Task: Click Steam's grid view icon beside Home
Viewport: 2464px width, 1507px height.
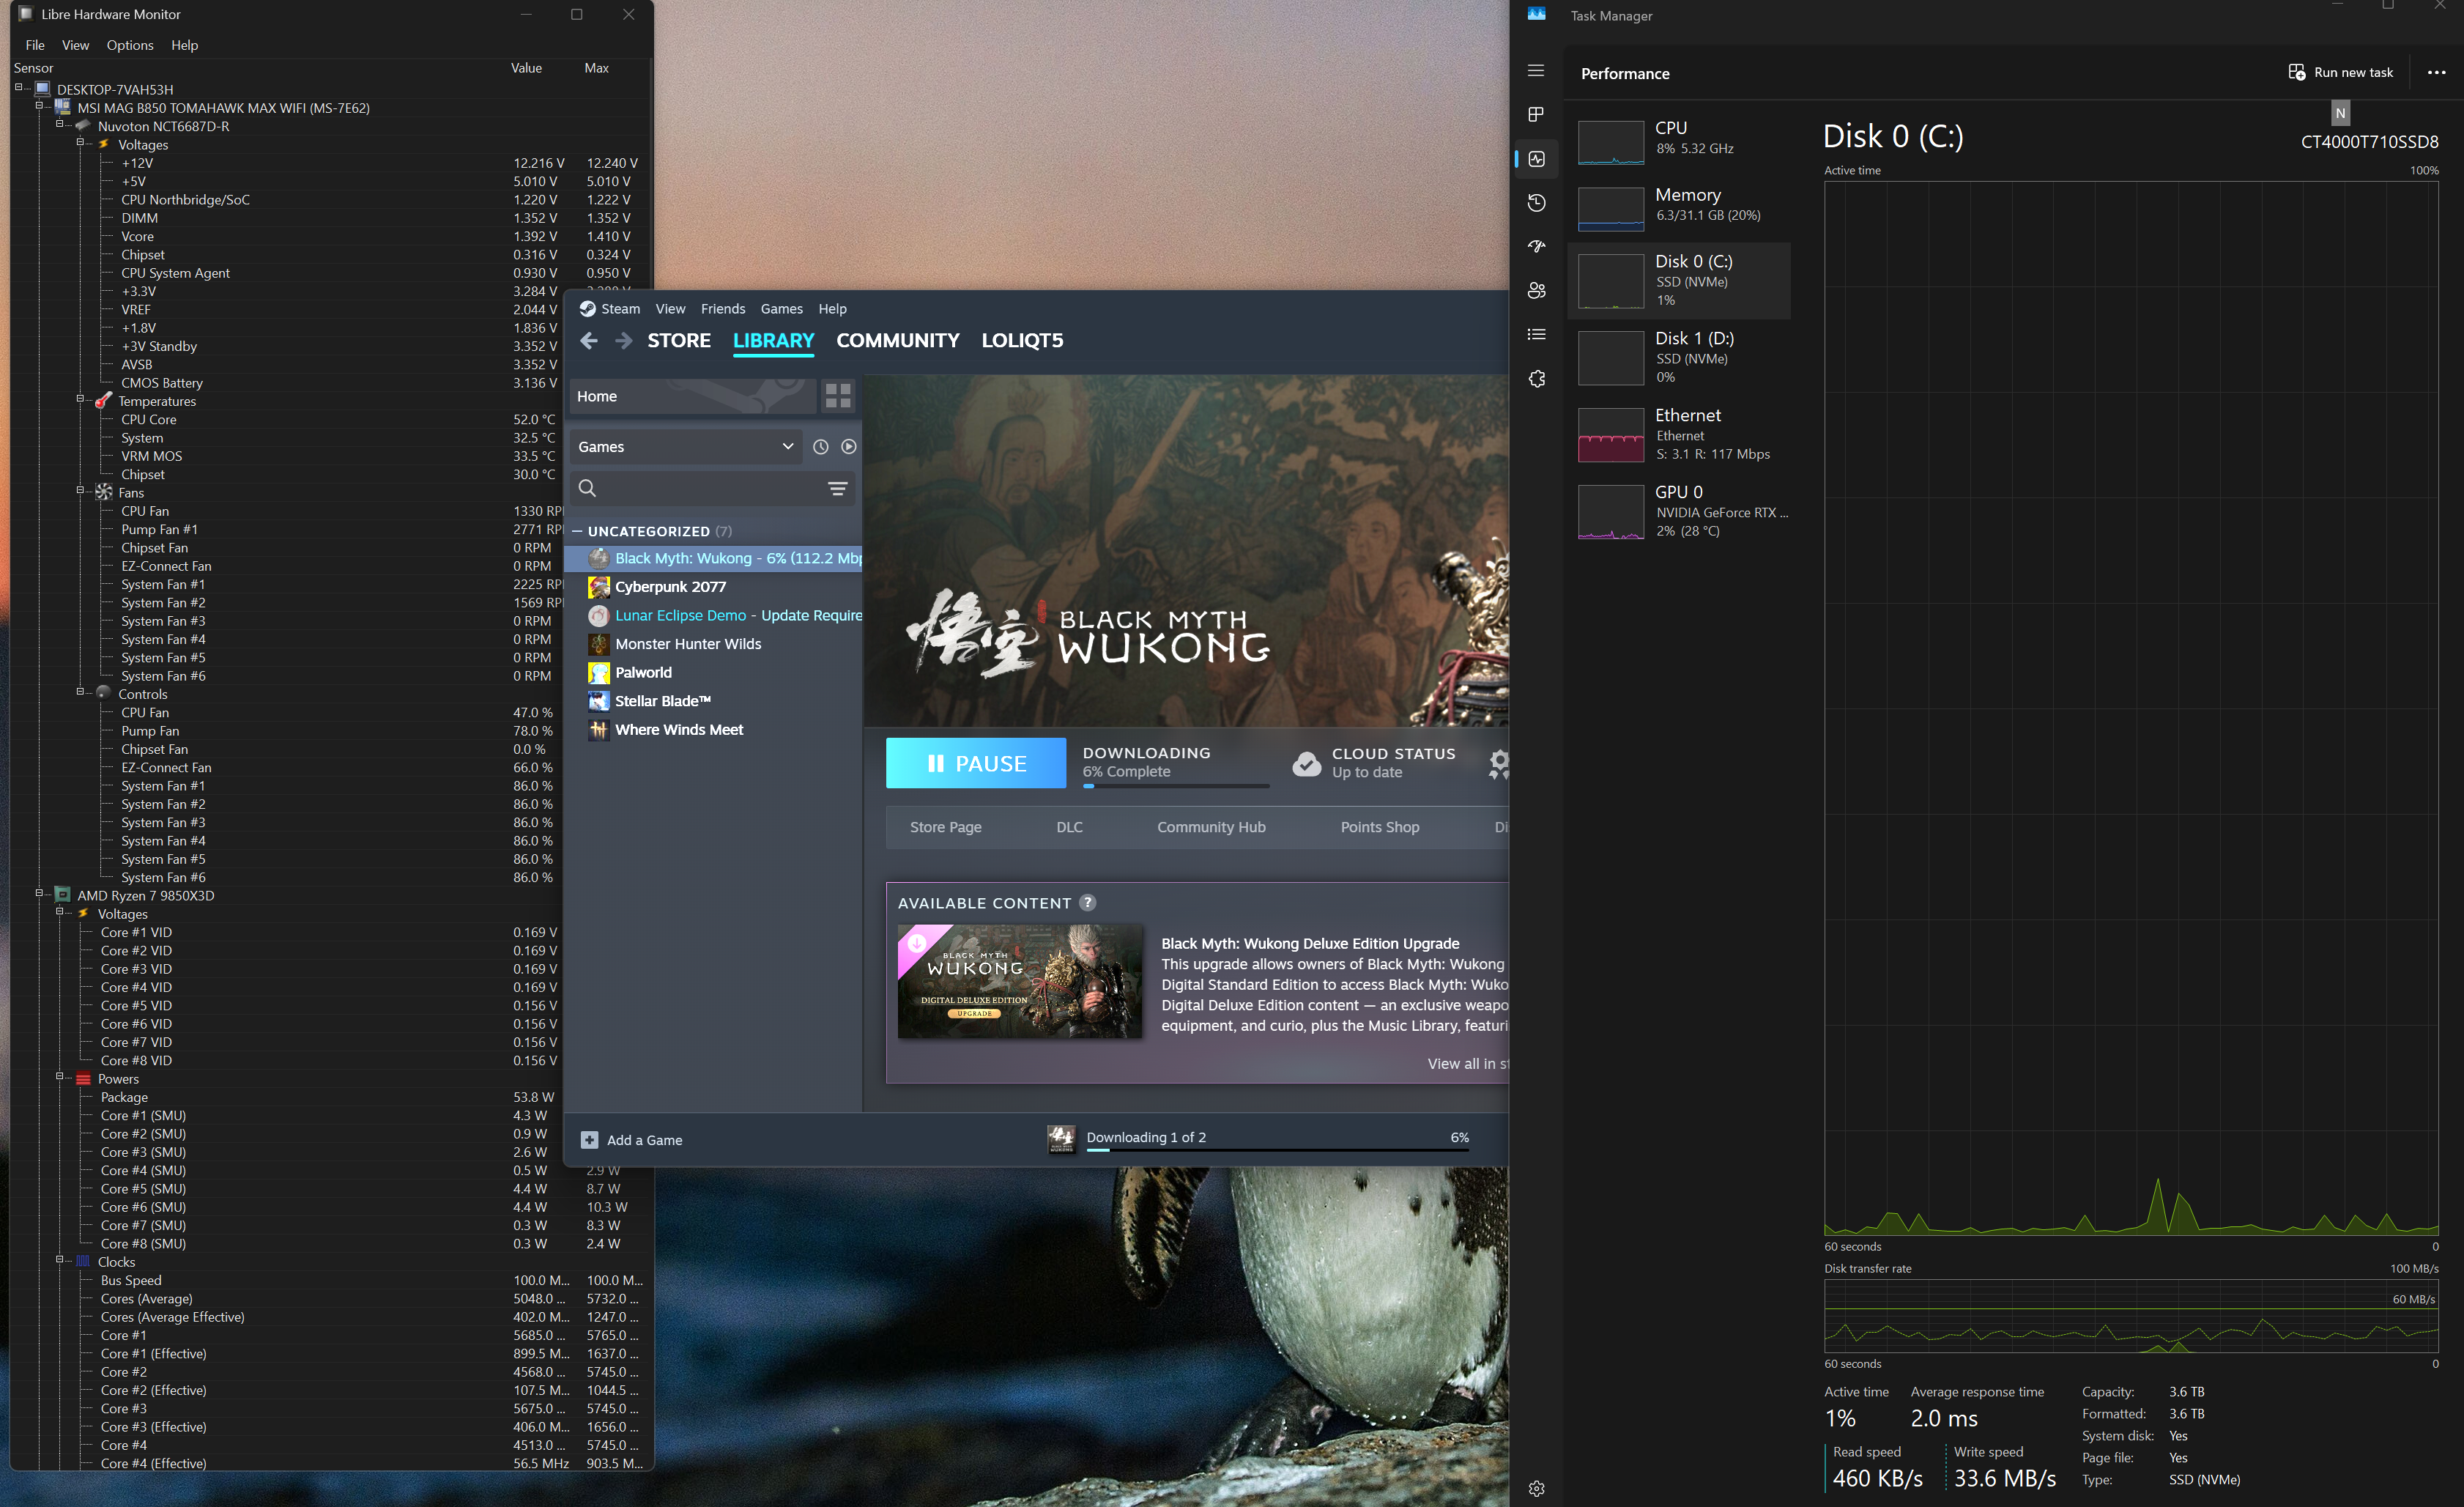Action: [x=838, y=396]
